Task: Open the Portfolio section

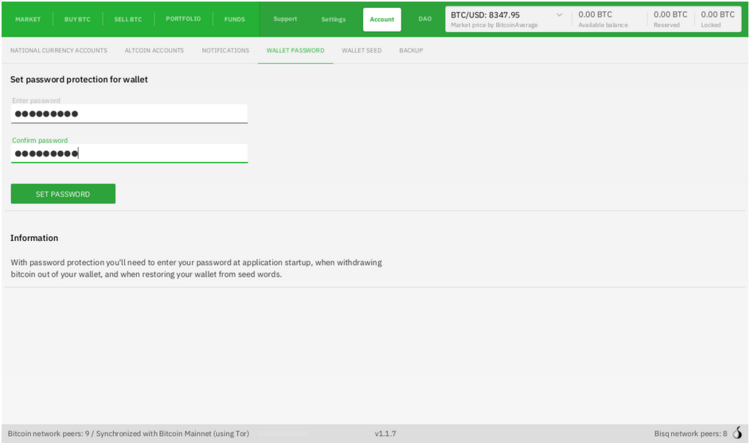Action: (x=183, y=19)
